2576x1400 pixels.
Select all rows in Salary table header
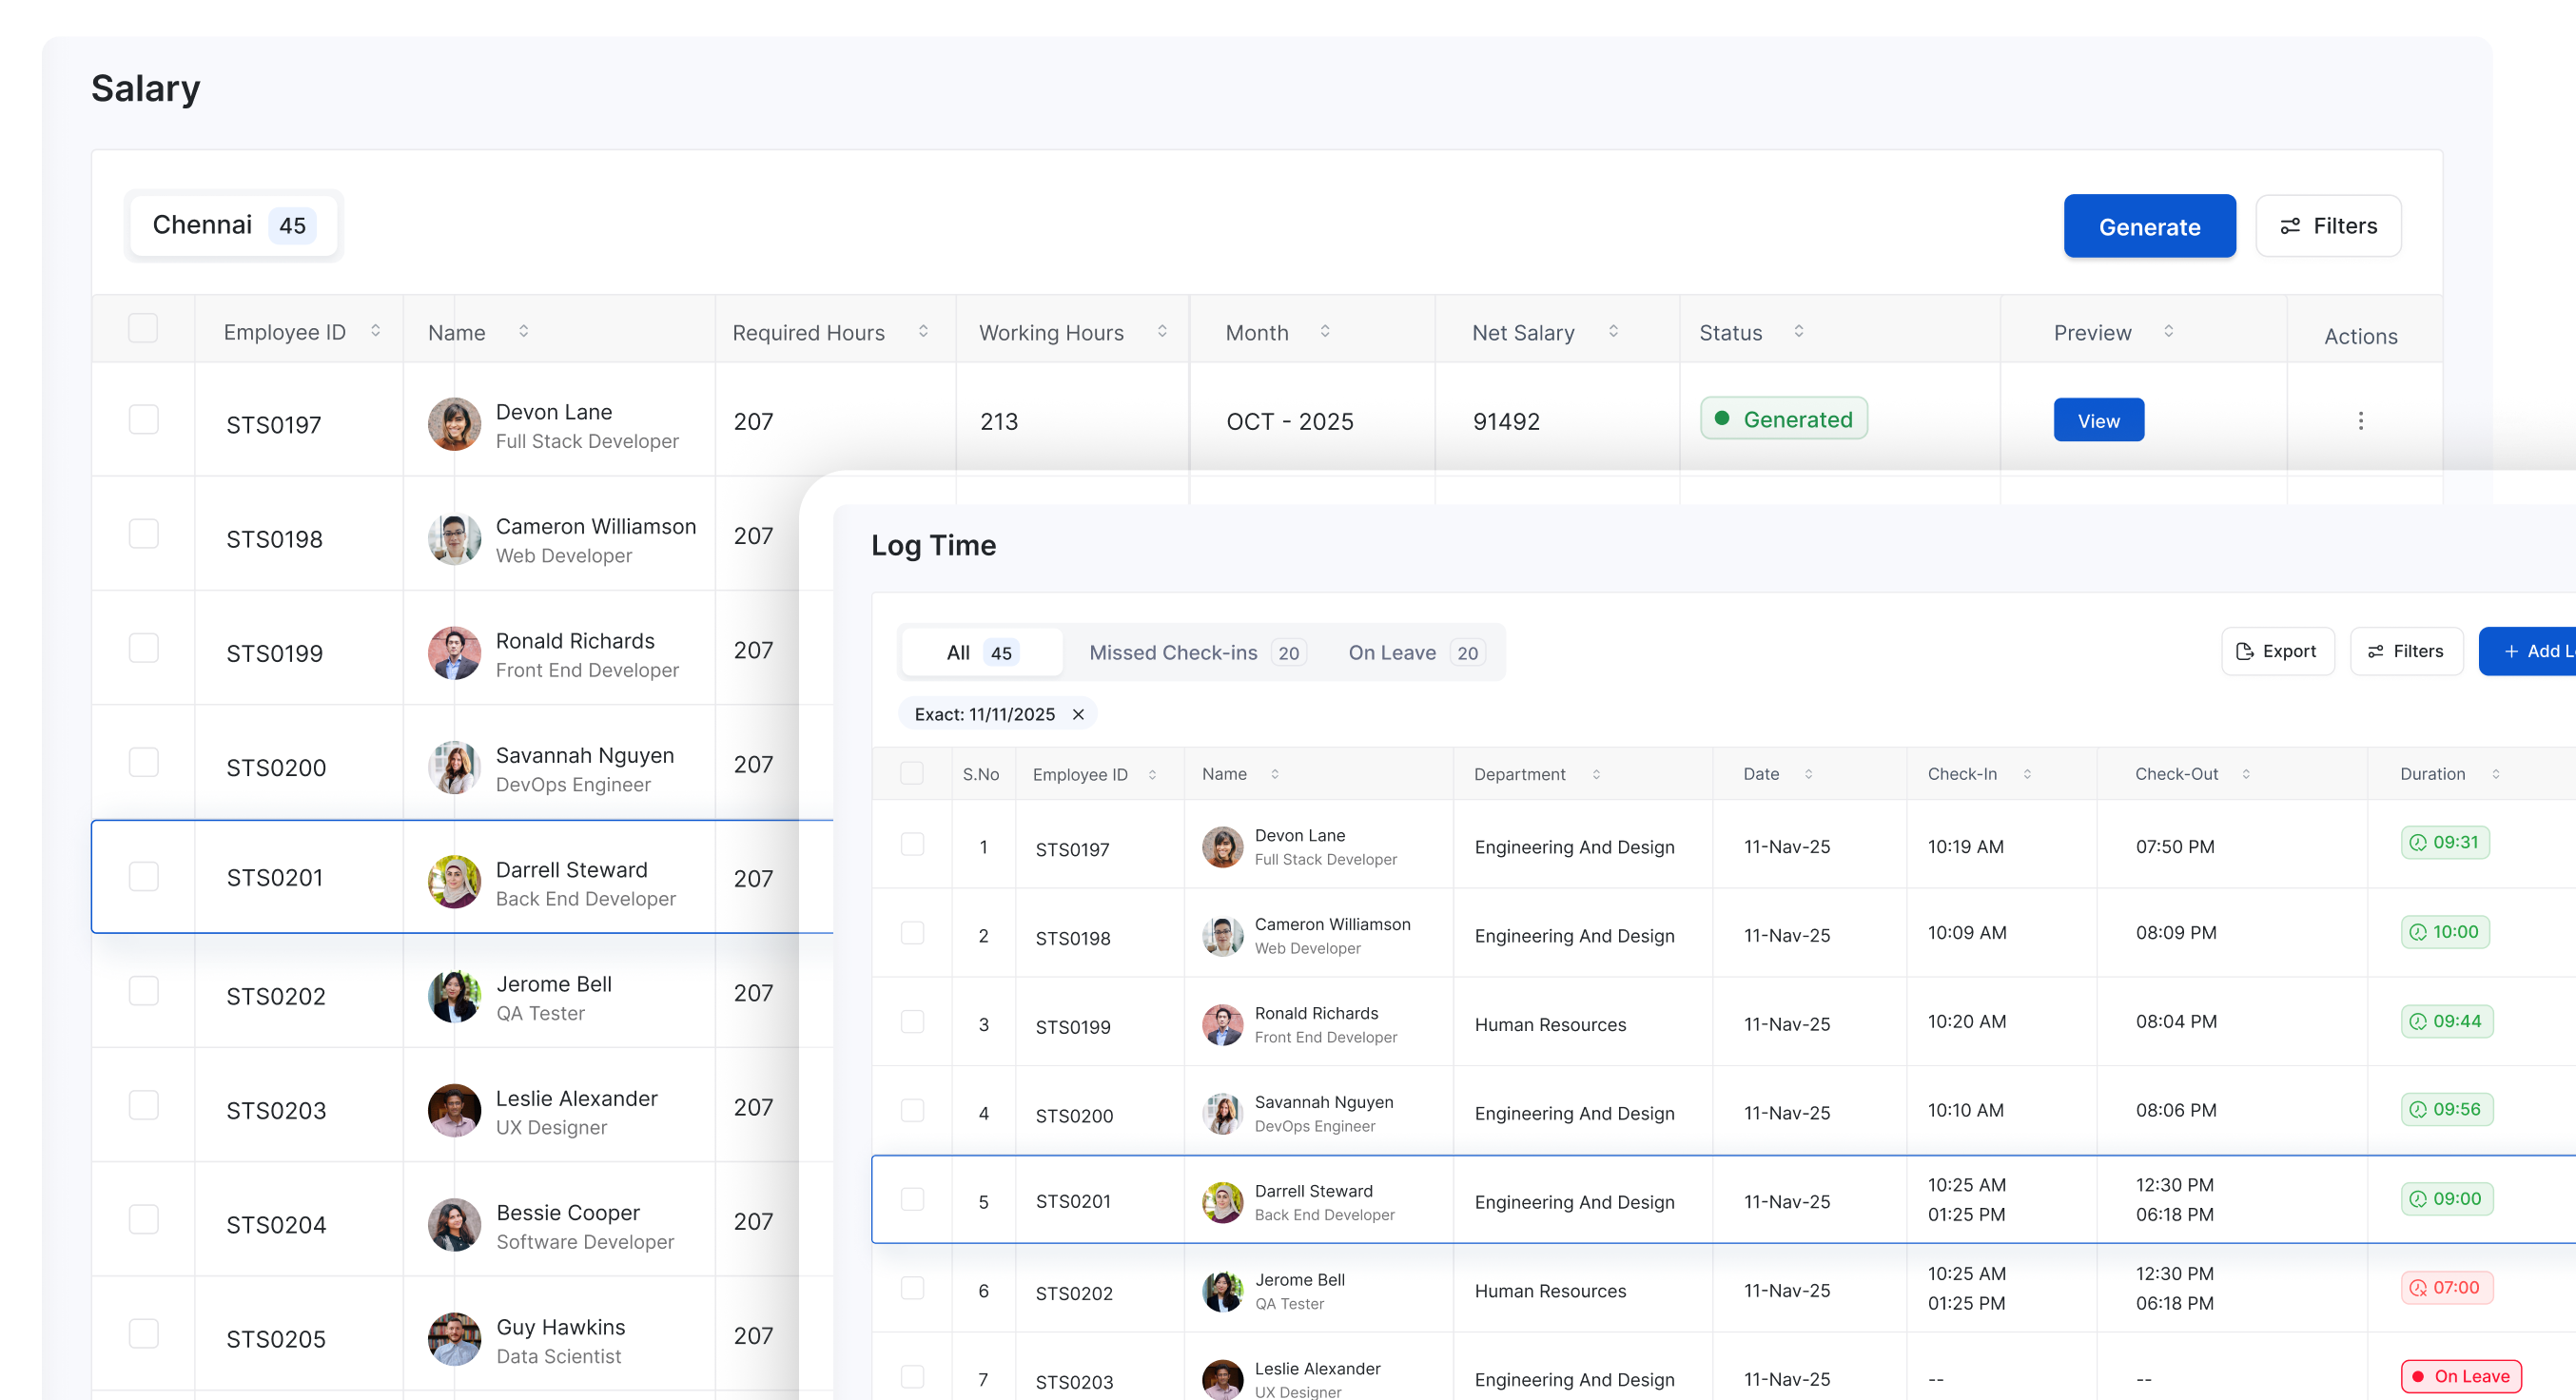pos(143,328)
